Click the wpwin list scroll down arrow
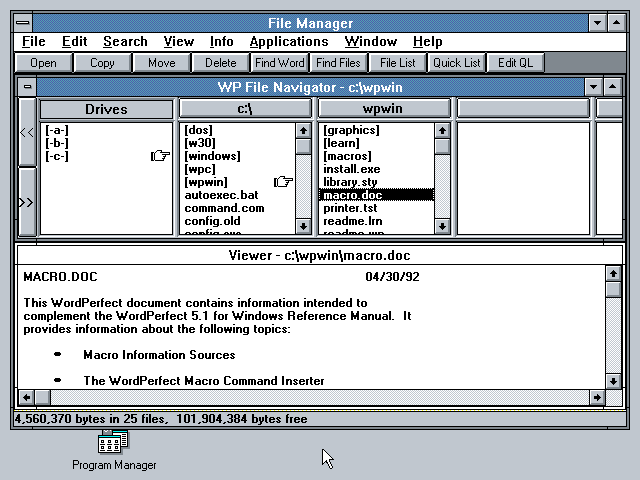This screenshot has width=640, height=480. 442,226
